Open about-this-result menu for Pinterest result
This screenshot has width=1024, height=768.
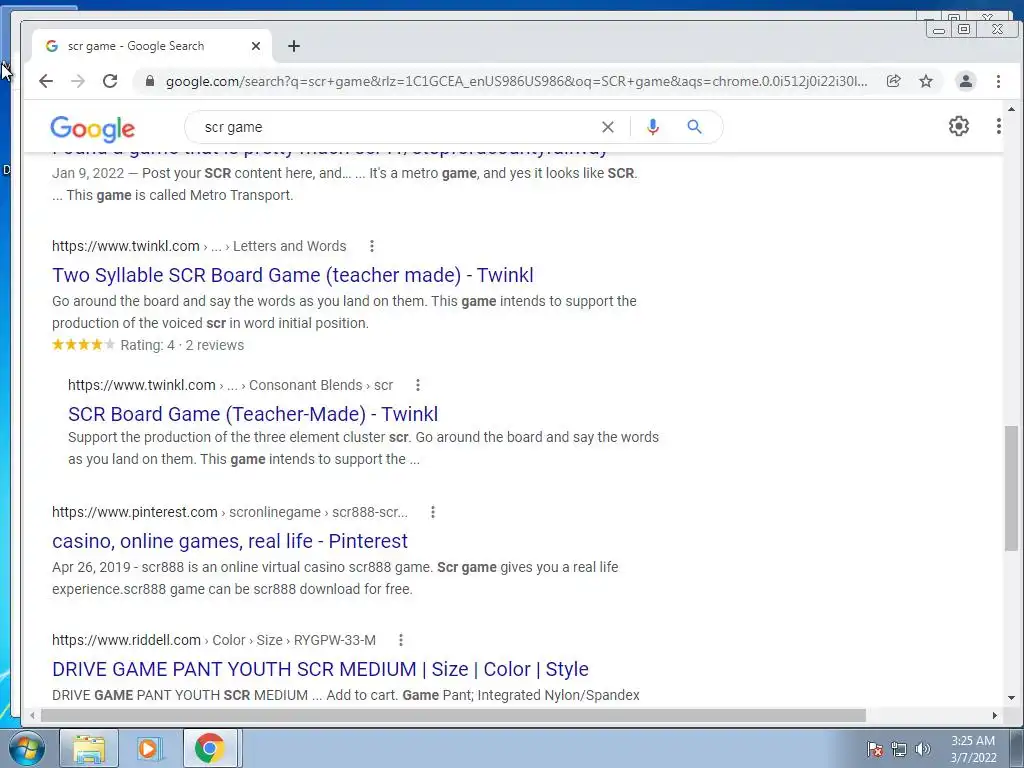(x=433, y=512)
